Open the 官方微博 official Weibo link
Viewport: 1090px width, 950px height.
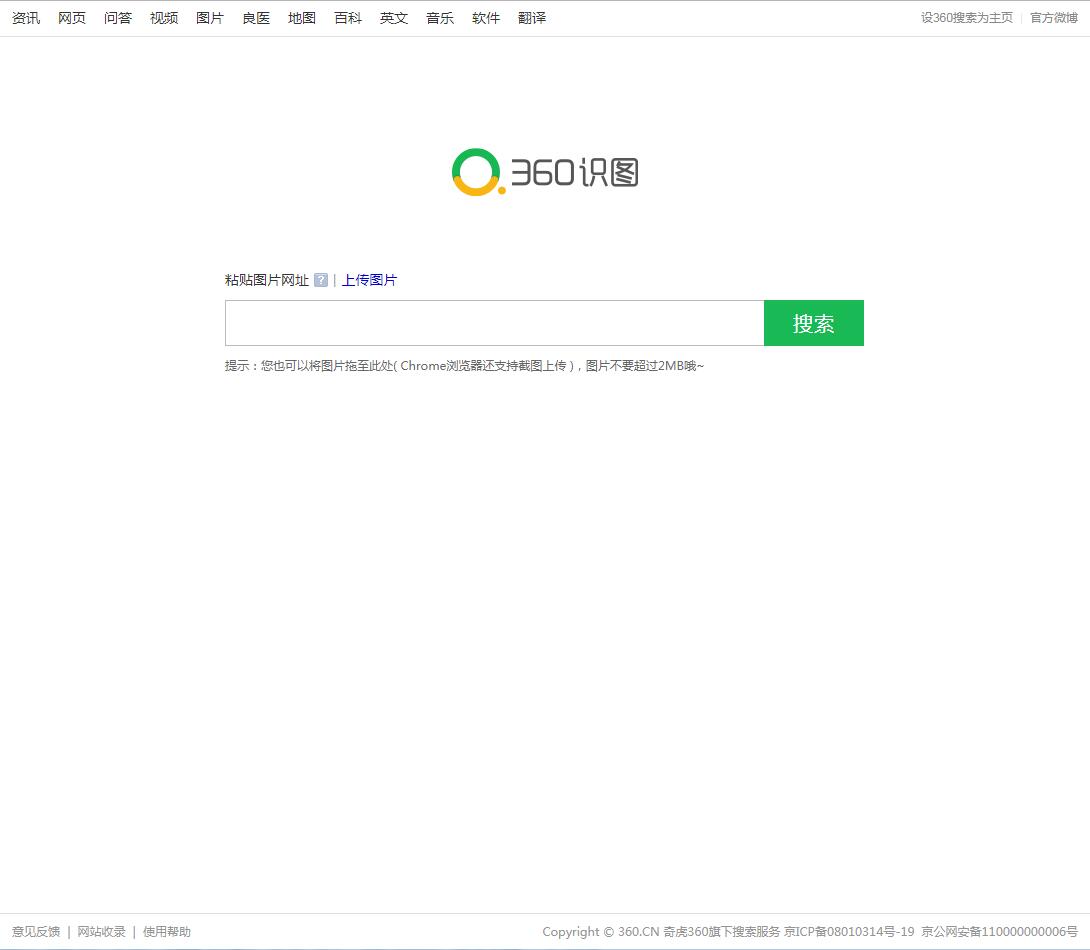(1054, 18)
